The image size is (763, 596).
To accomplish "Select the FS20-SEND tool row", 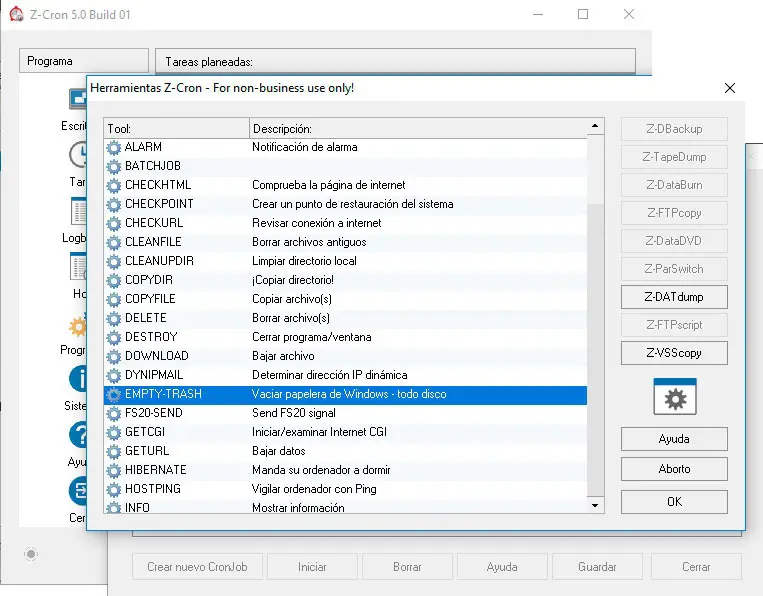I will click(345, 413).
